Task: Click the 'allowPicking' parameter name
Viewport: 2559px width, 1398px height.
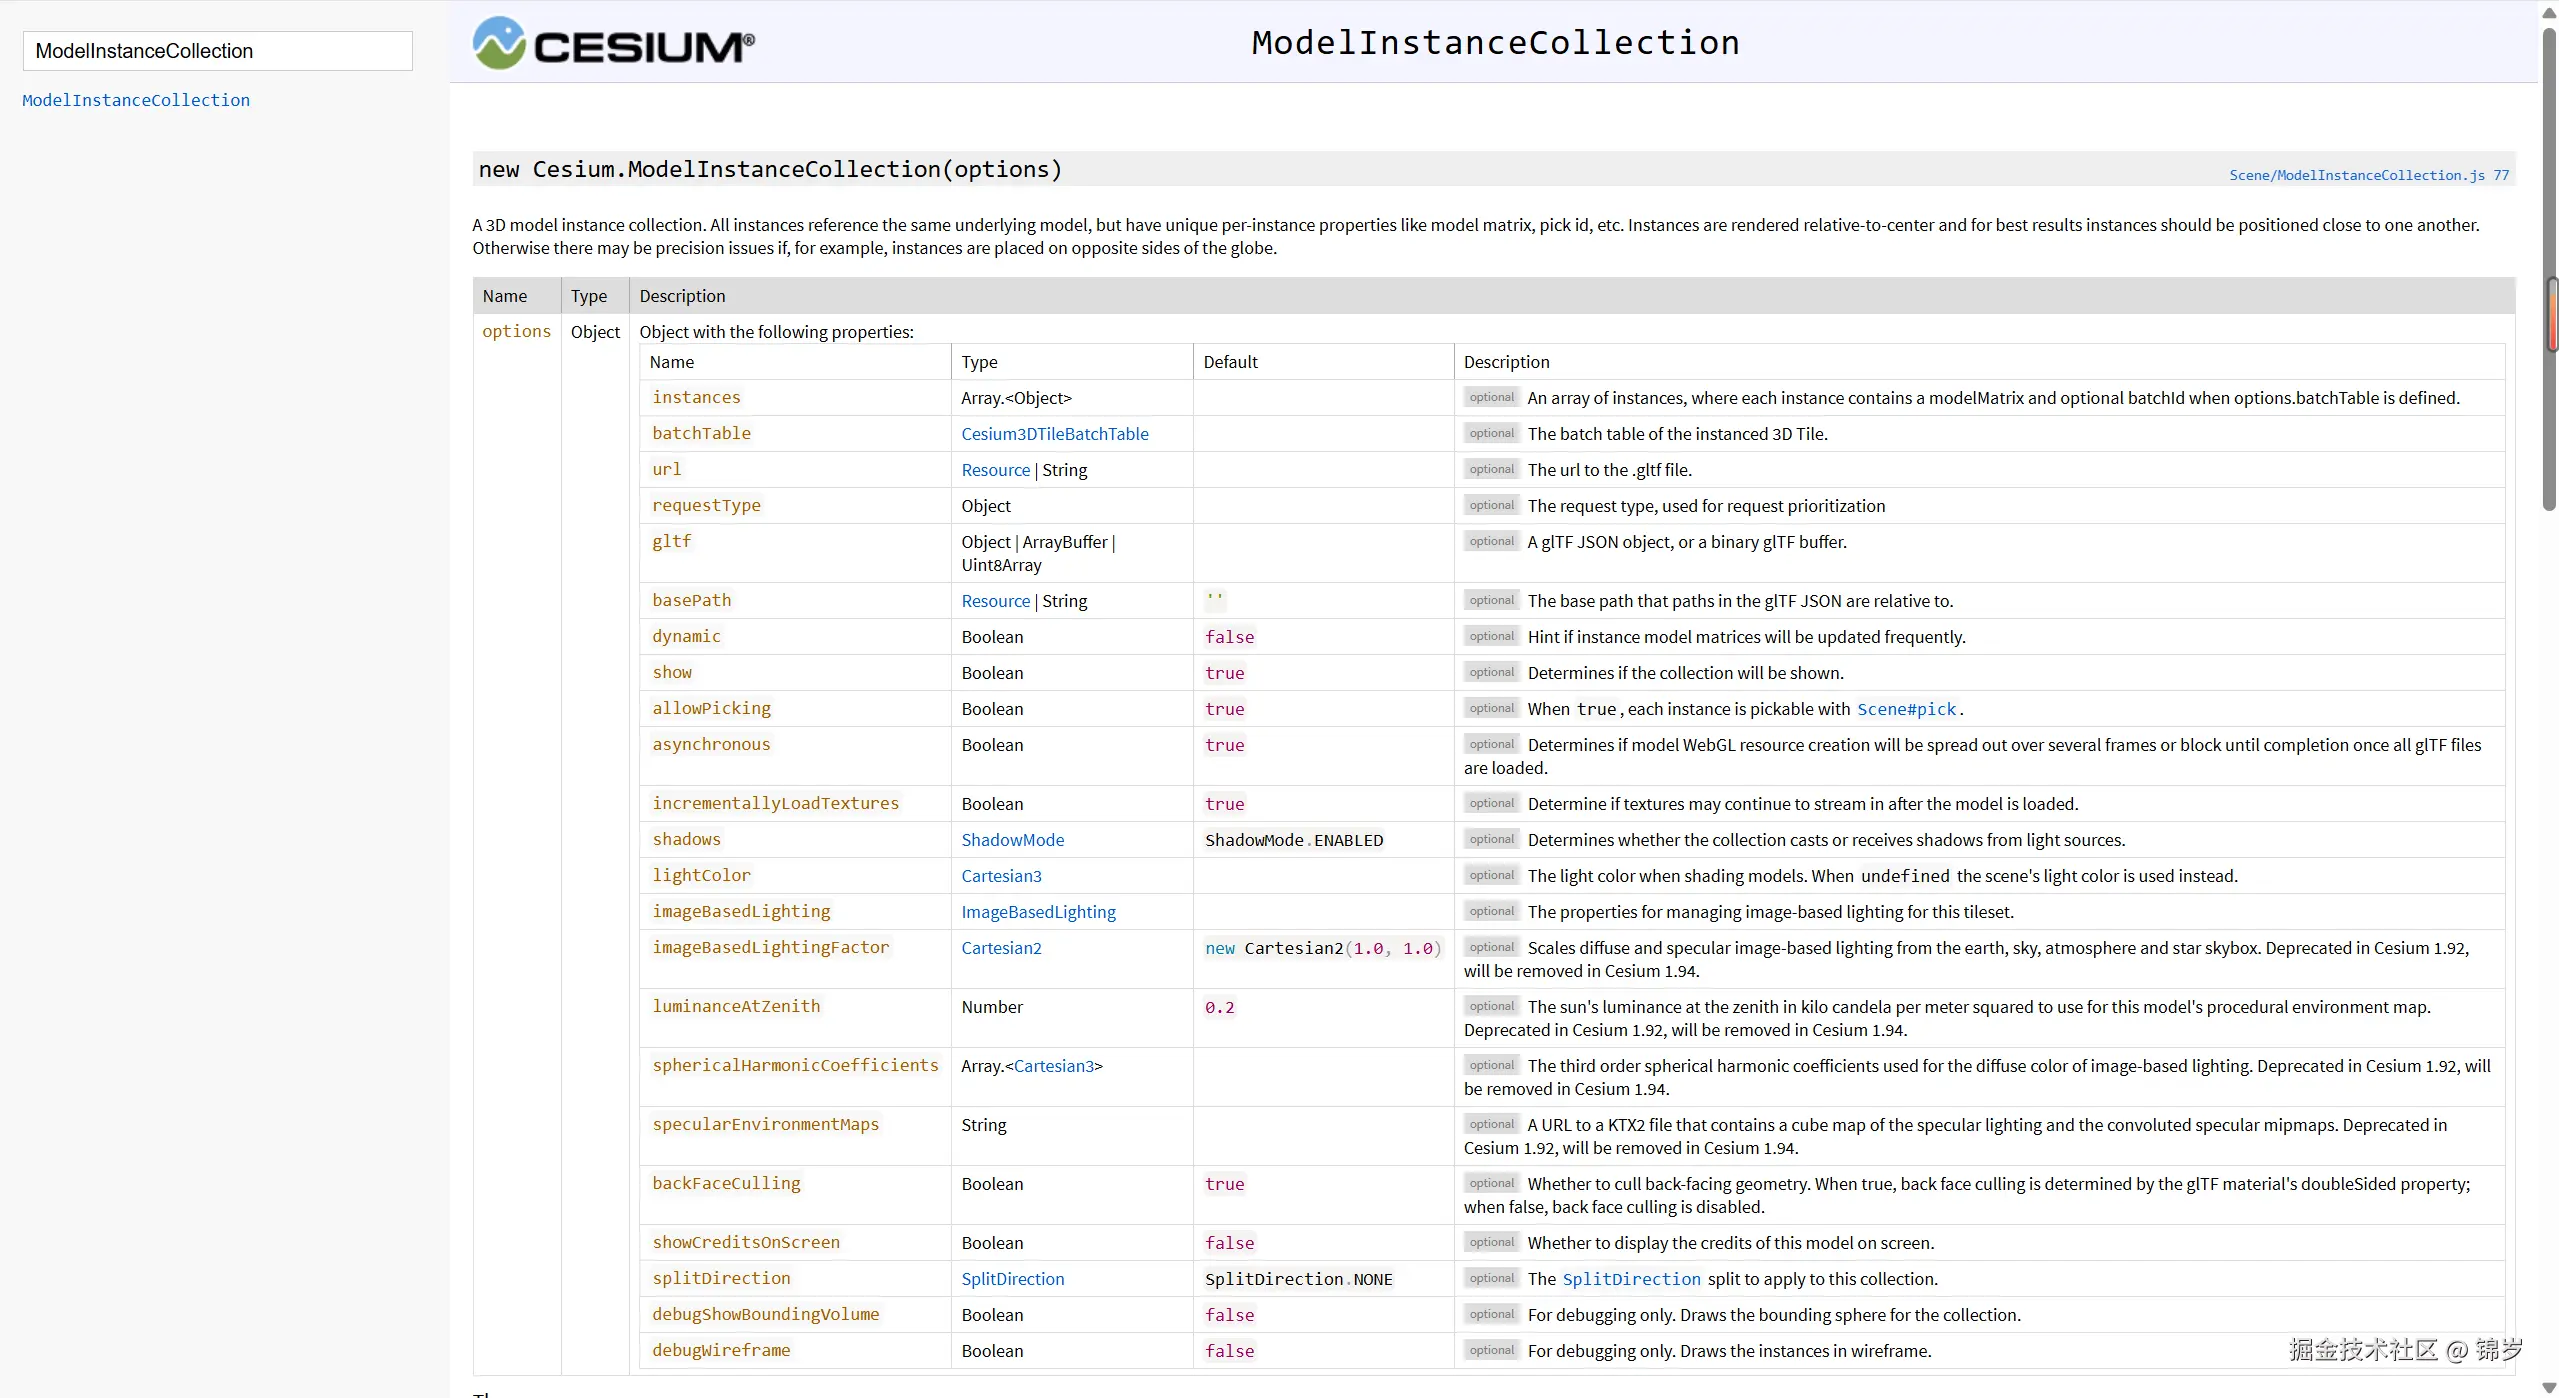Action: 711,708
